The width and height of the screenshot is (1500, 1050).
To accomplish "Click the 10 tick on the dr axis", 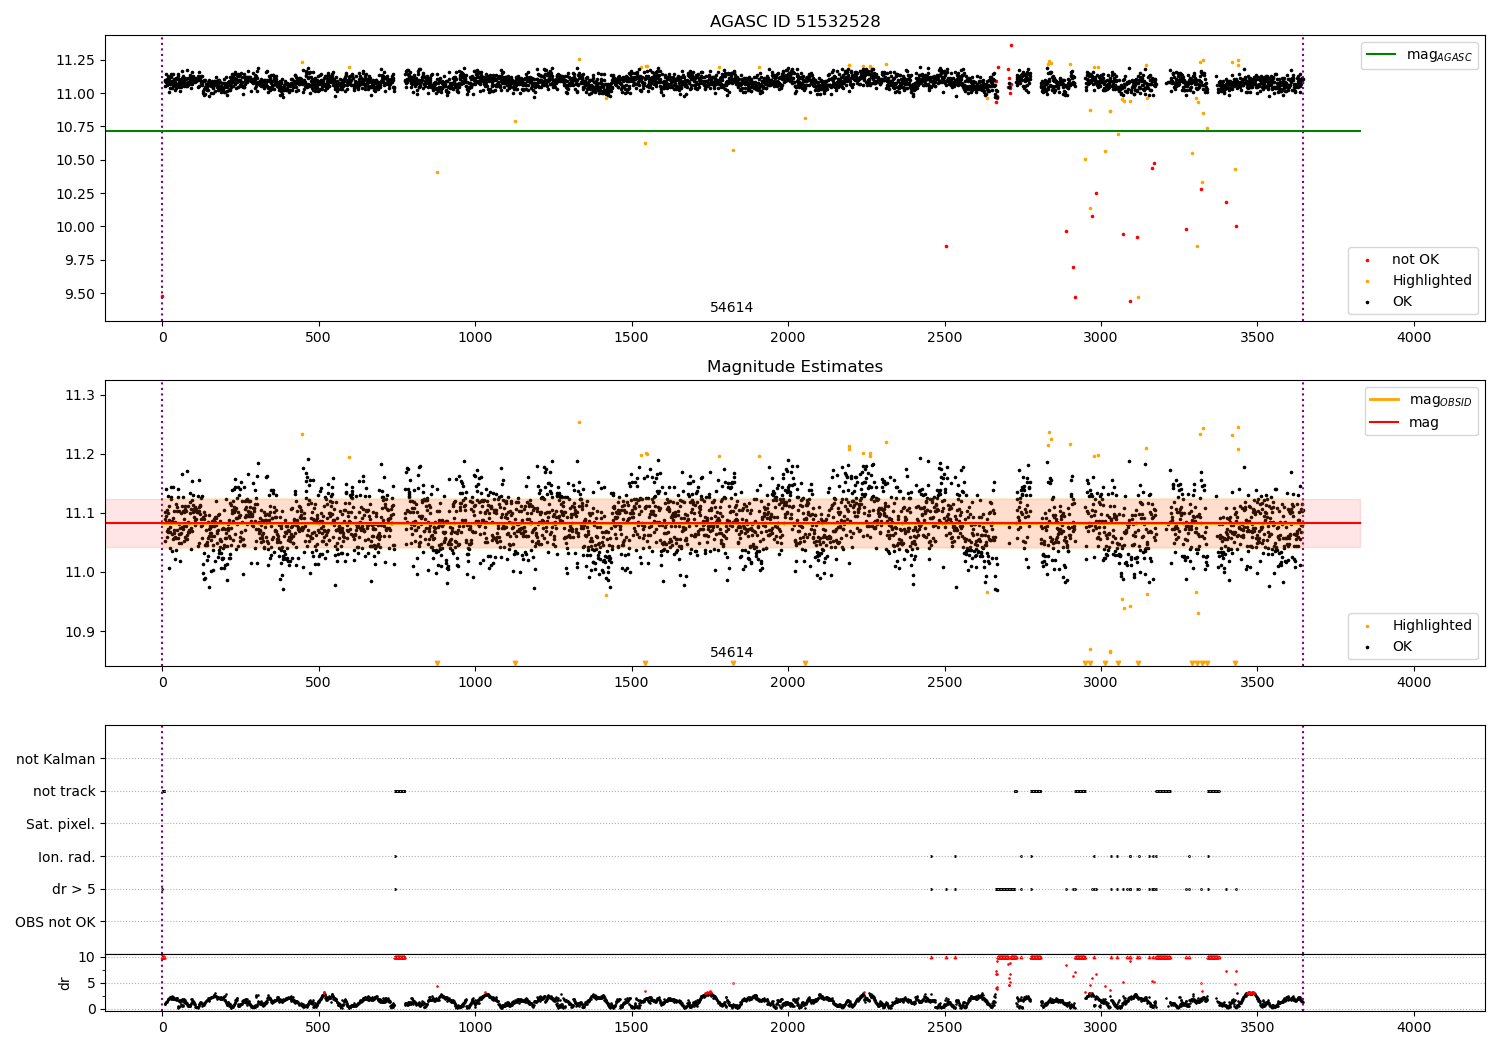I will [x=87, y=958].
